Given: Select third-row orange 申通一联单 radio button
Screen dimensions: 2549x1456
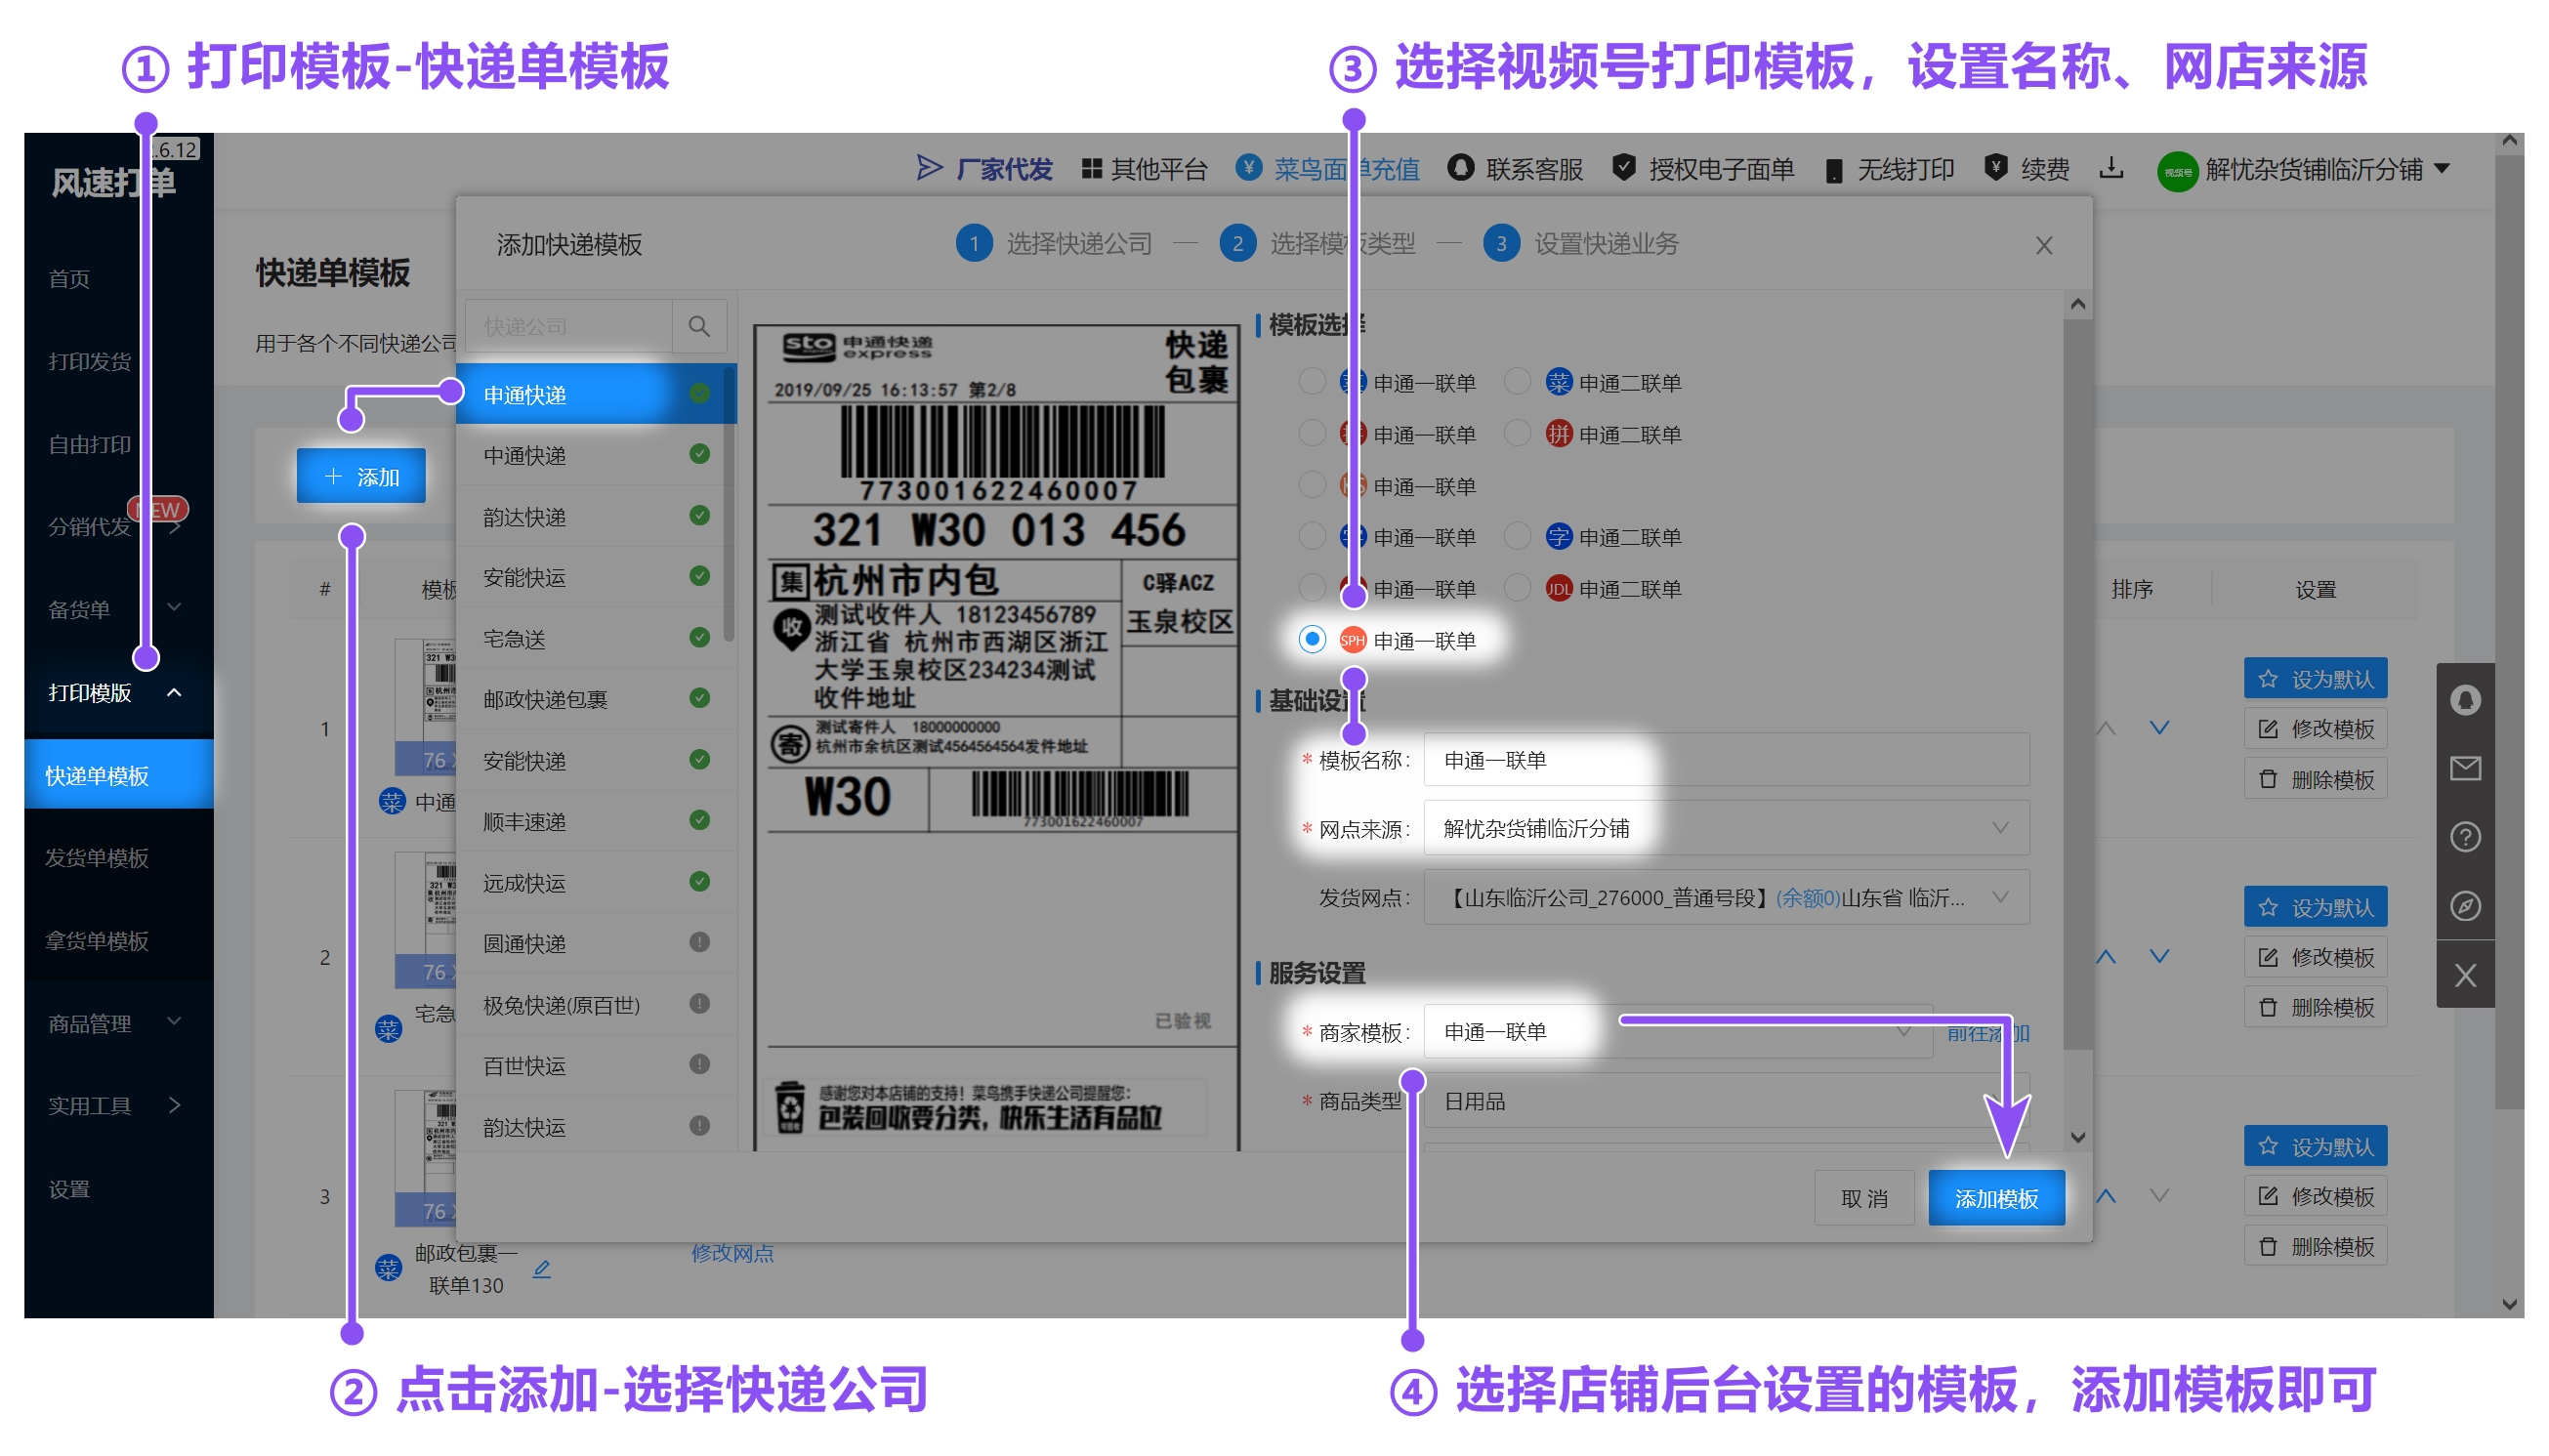Looking at the screenshot, I should pos(1311,485).
